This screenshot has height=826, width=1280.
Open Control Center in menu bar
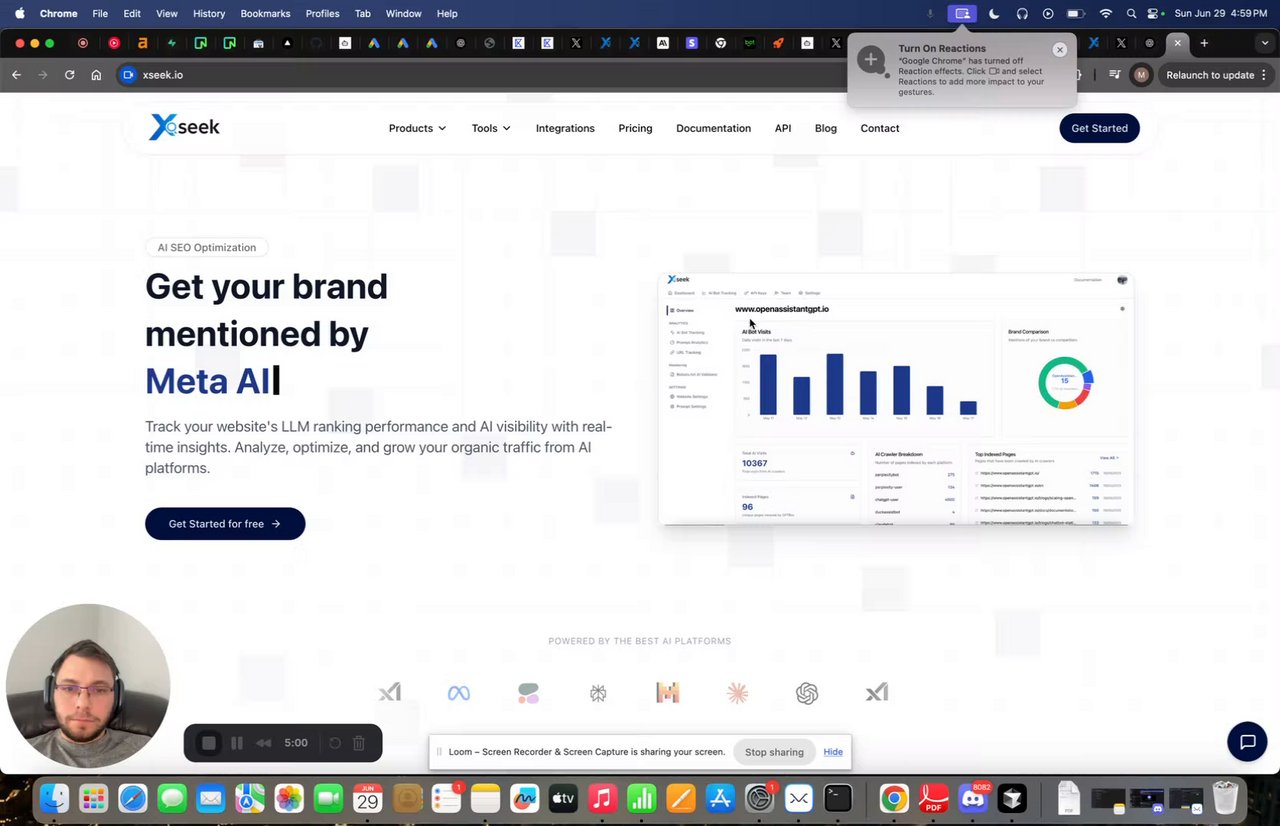(1155, 13)
